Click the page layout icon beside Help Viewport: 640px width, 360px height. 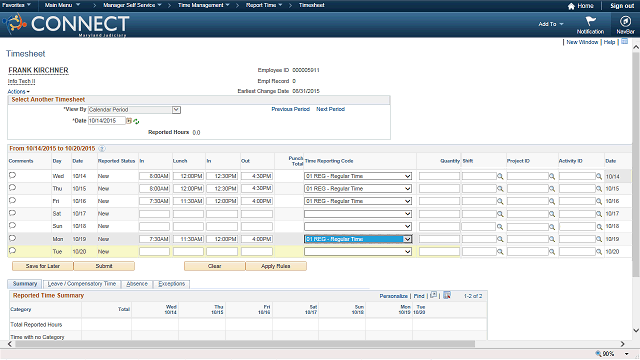click(x=624, y=42)
